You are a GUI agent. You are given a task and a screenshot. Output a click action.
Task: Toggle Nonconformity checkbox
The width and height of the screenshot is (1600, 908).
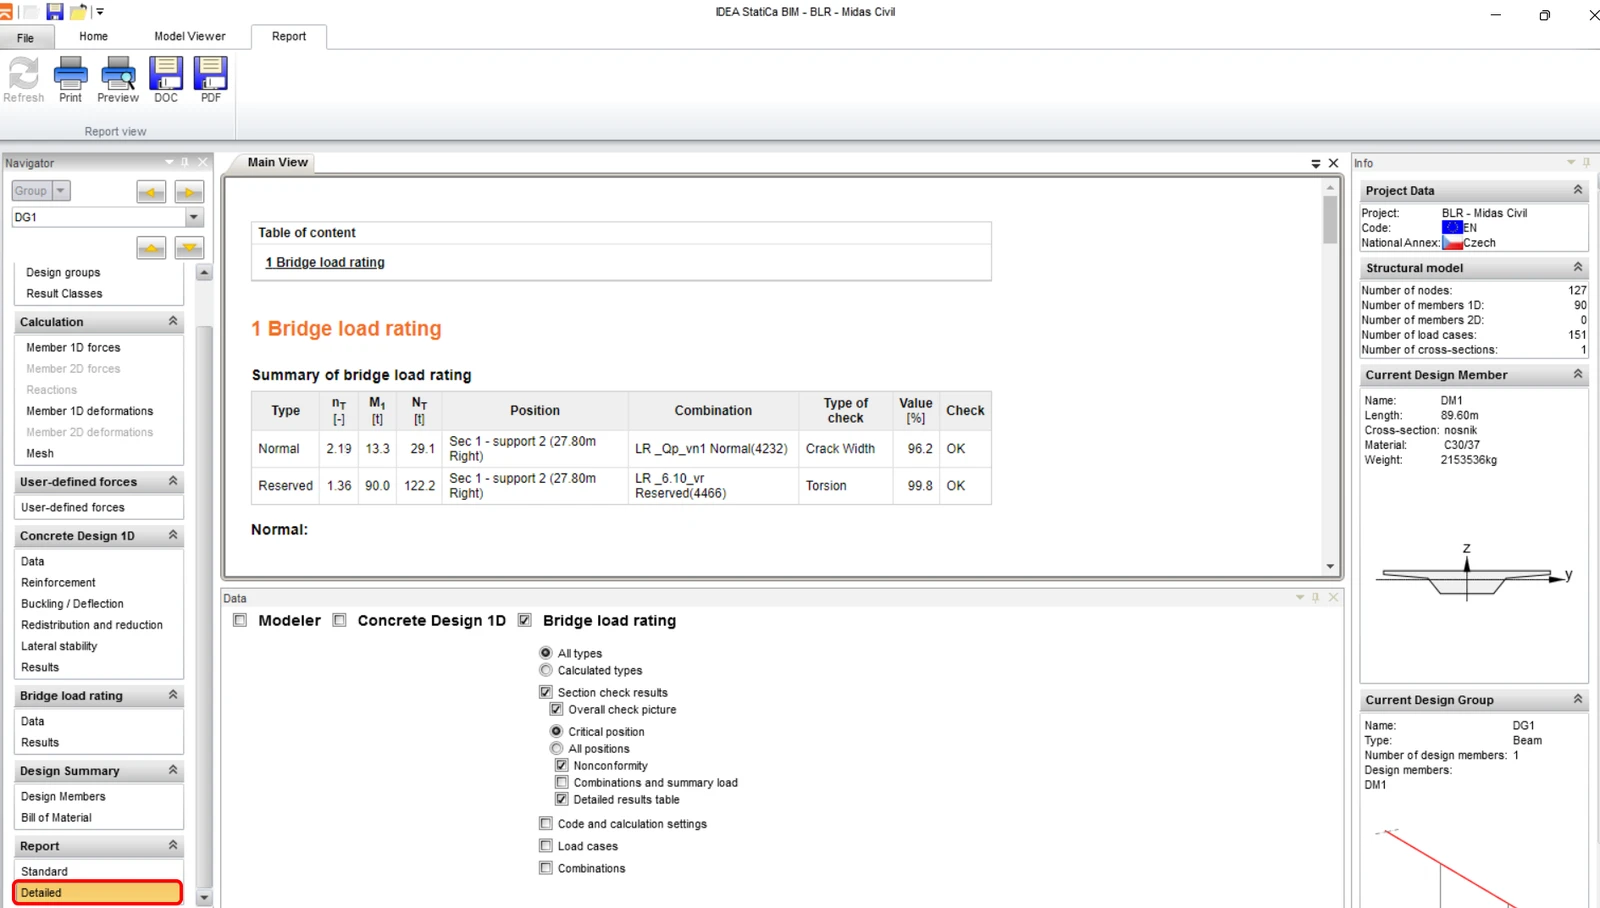[562, 765]
